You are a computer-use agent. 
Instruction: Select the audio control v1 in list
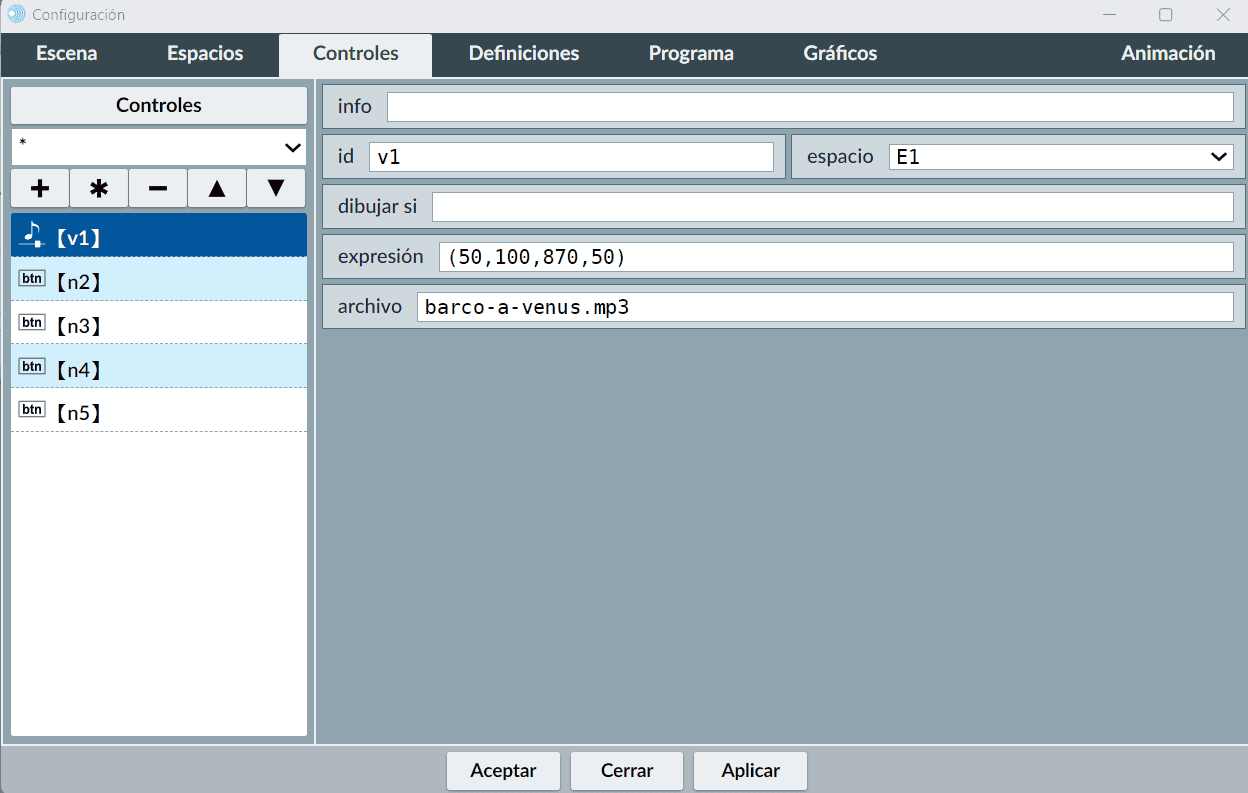coord(158,237)
